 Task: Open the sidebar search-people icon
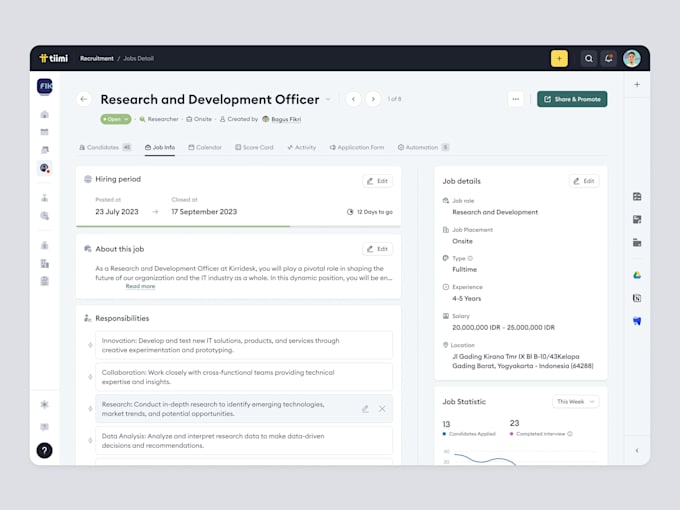point(45,216)
